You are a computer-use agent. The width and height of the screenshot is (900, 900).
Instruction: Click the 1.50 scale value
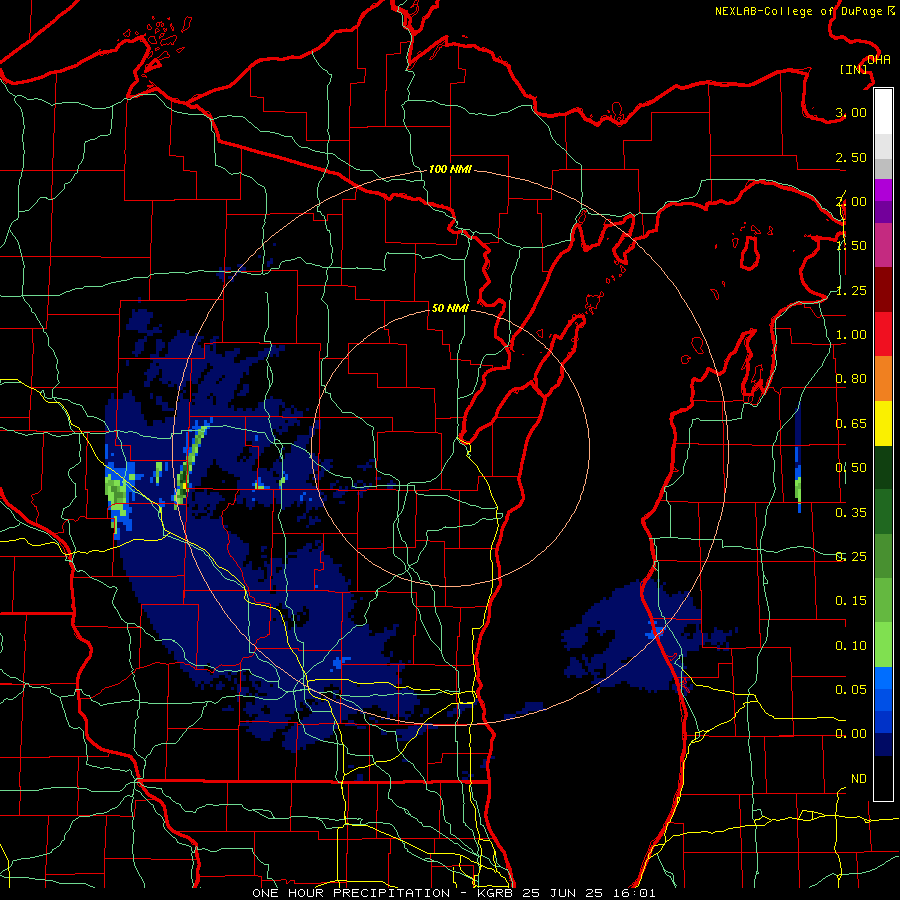851,246
